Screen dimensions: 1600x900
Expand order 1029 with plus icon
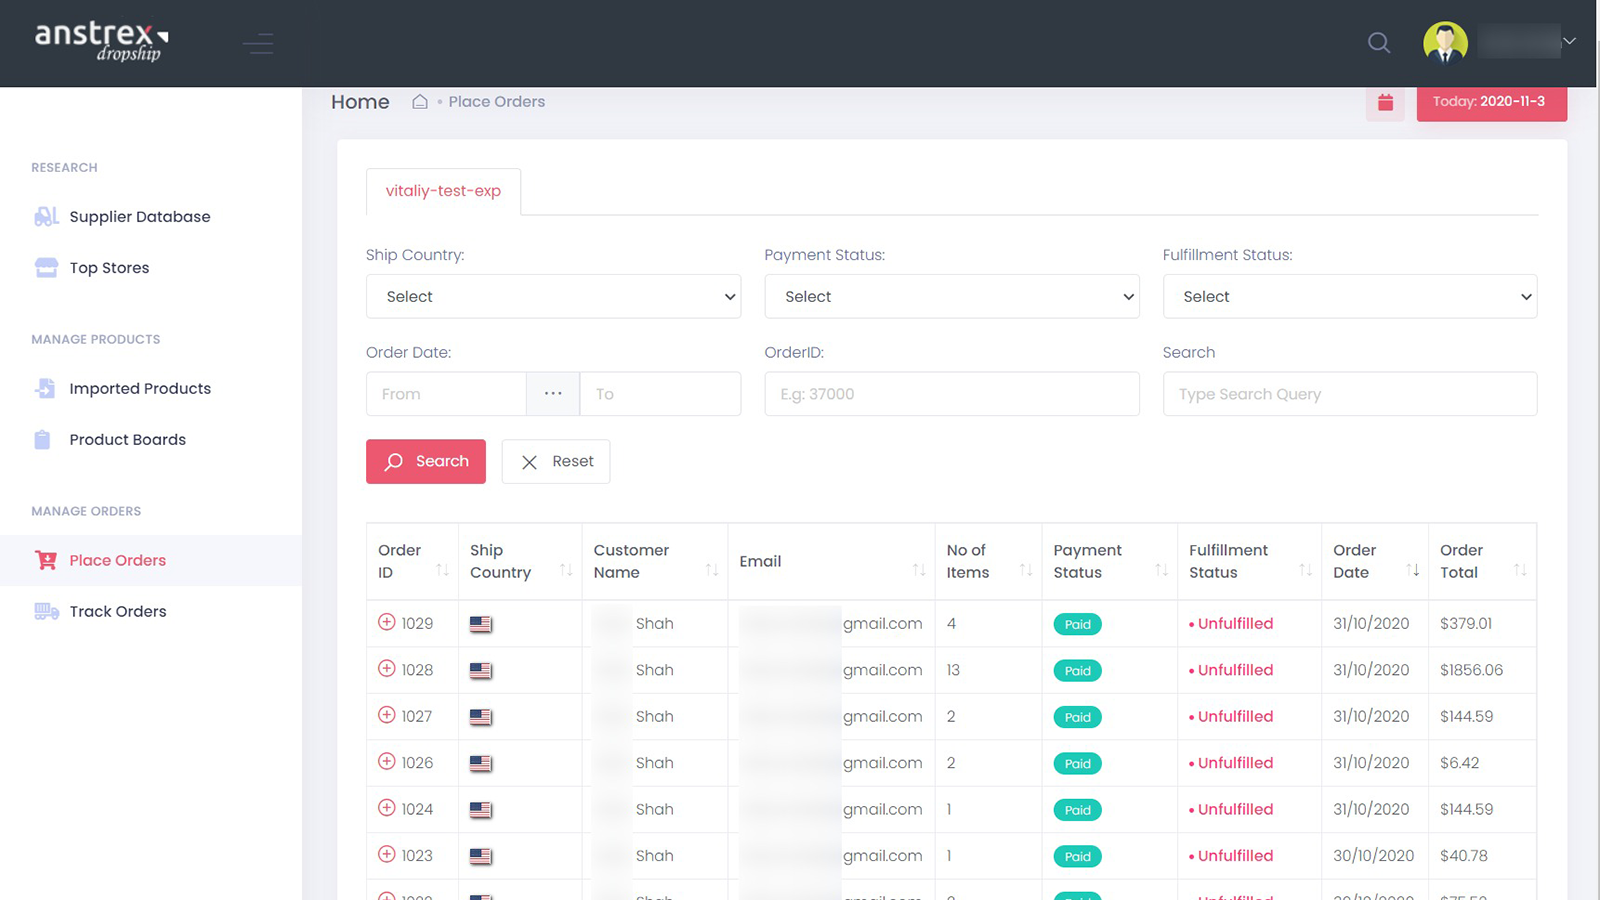387,622
